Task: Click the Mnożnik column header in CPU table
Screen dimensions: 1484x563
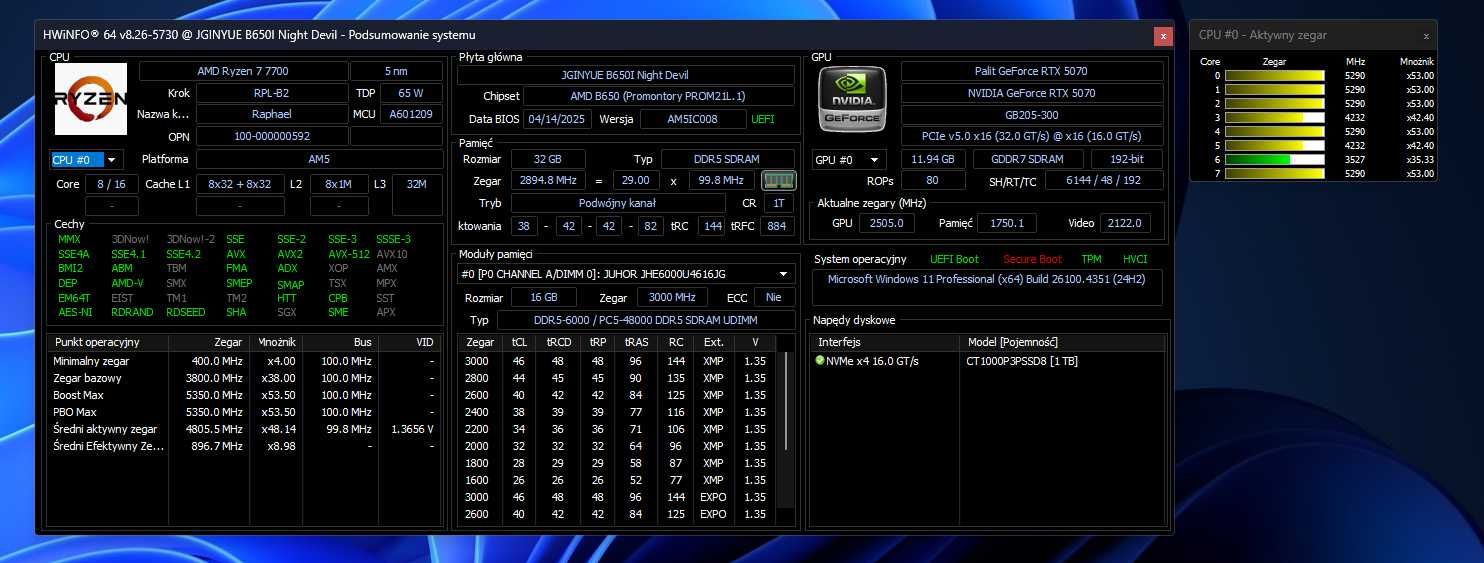Action: (x=275, y=342)
